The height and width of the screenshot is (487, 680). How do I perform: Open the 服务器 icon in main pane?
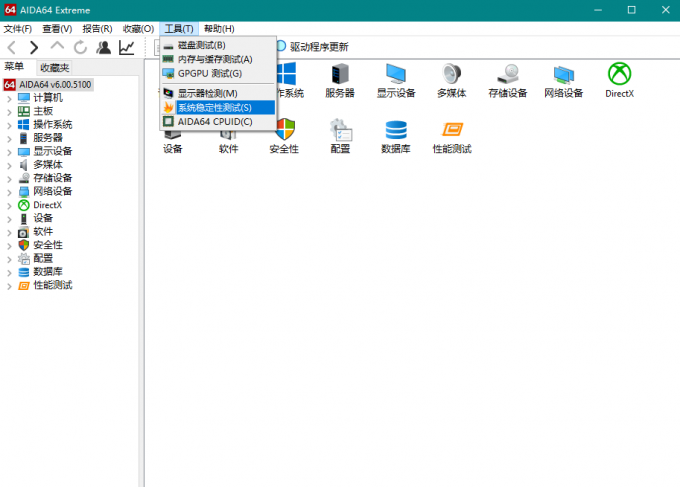pos(340,74)
